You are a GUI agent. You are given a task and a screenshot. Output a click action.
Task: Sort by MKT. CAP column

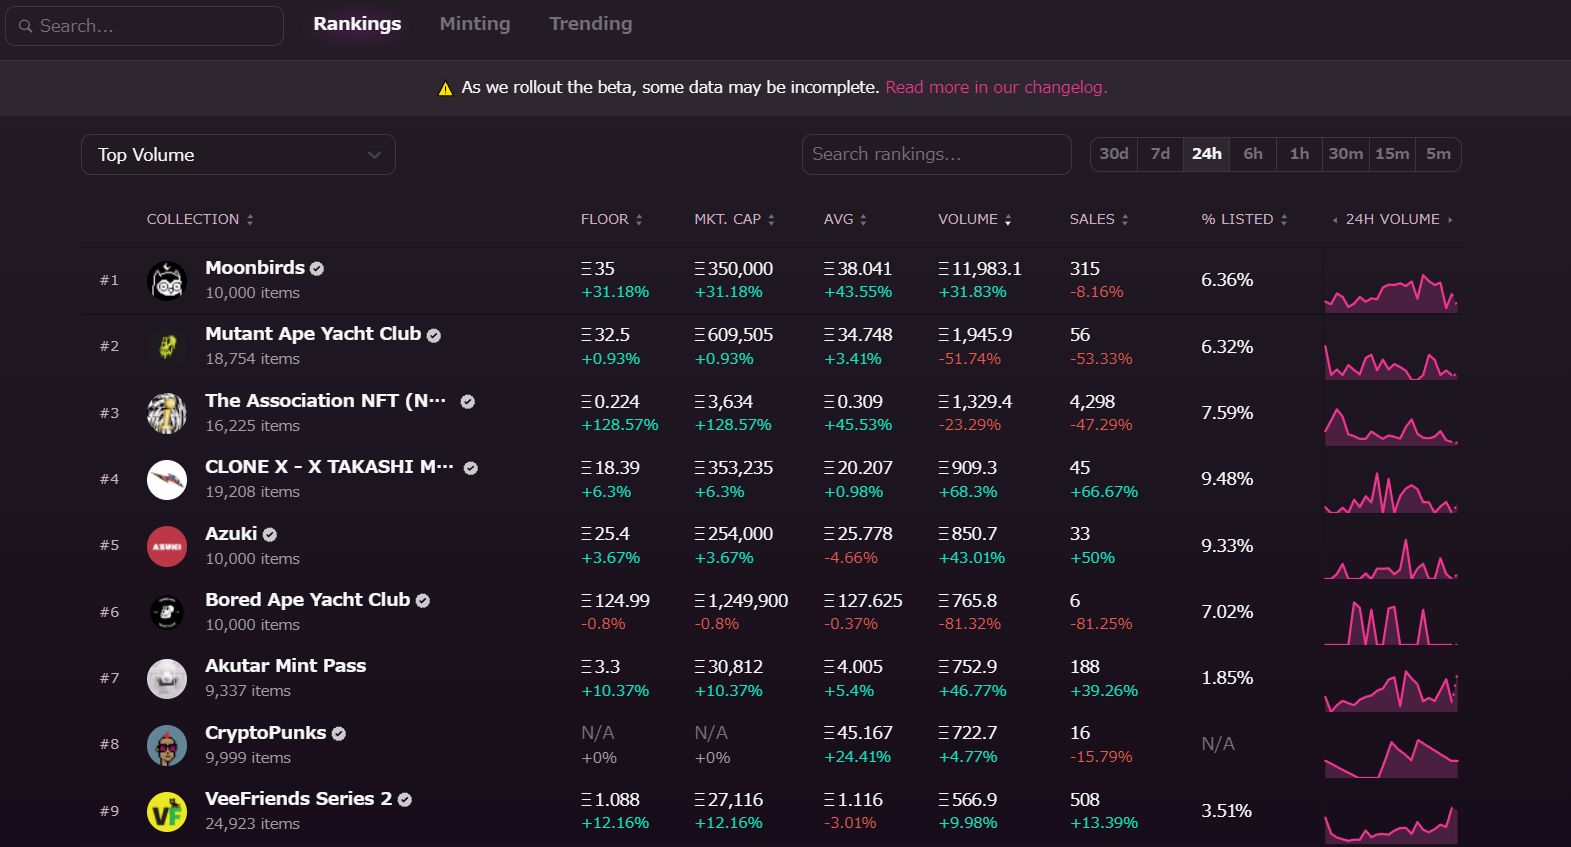click(734, 219)
